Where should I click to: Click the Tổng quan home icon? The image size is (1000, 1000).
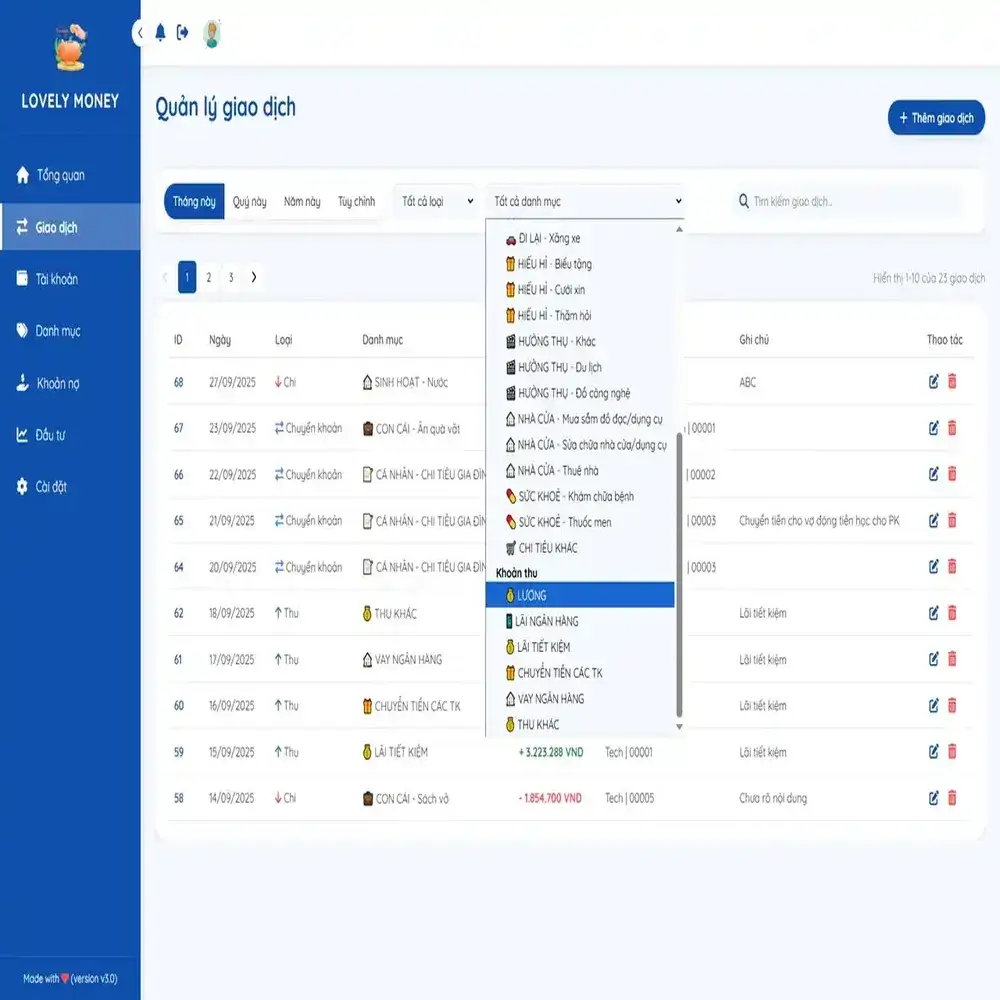(x=23, y=172)
